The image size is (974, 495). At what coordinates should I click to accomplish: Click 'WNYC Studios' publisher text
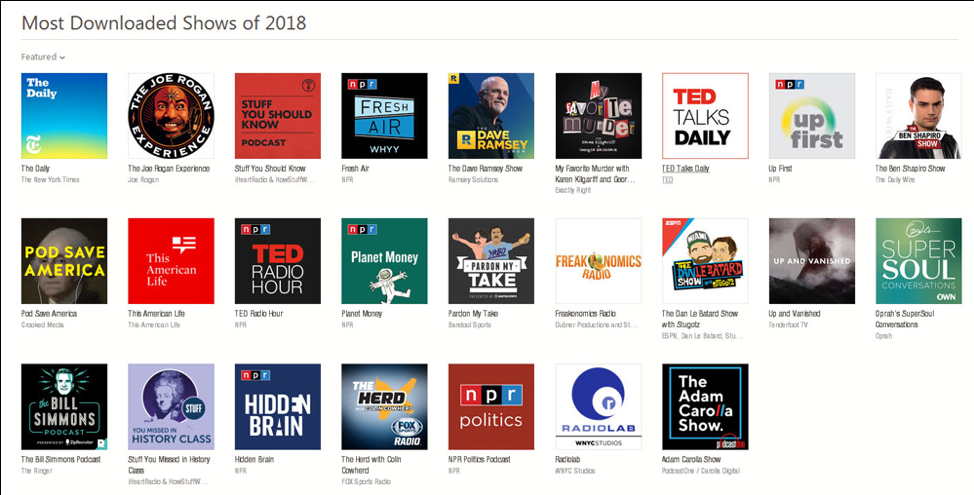click(575, 471)
